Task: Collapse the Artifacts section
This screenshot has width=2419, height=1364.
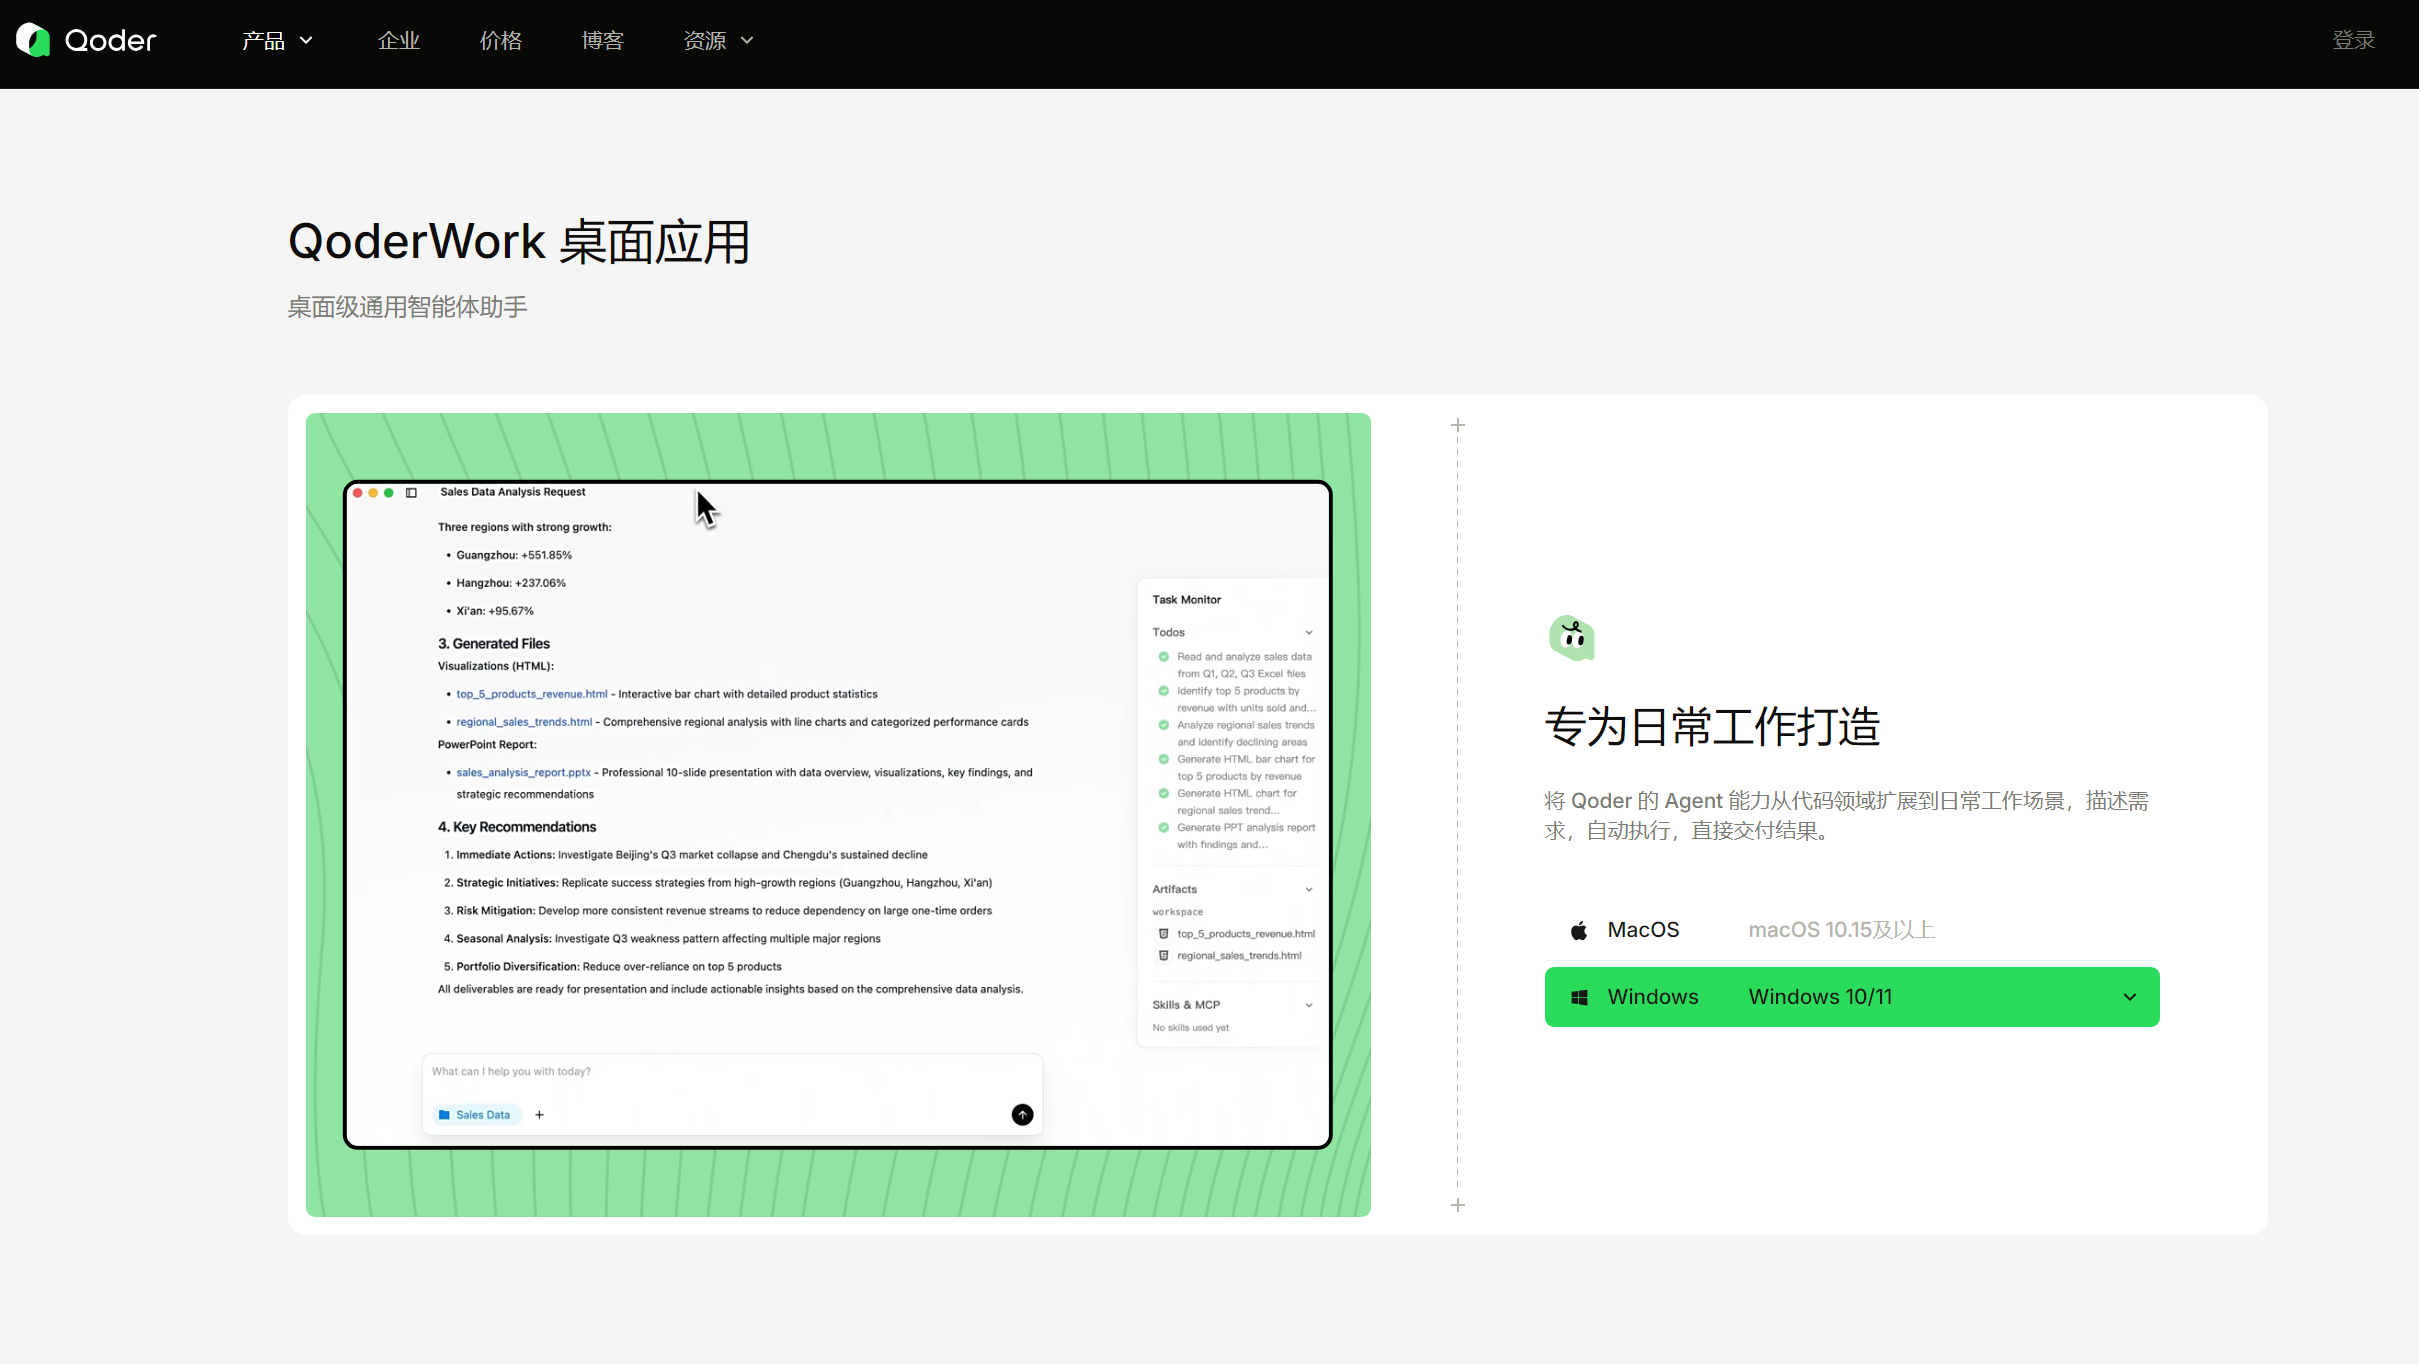Action: (1308, 889)
